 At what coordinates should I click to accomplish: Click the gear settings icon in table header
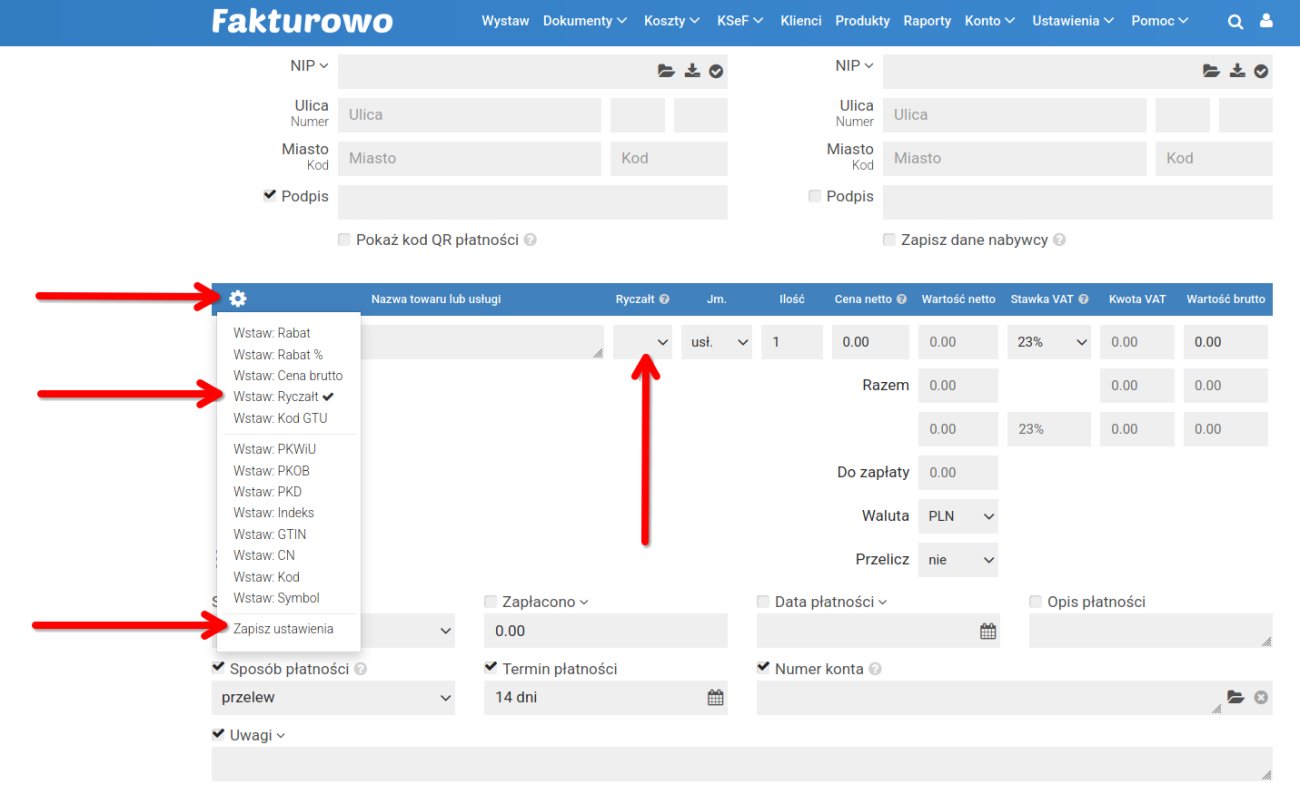pyautogui.click(x=238, y=298)
